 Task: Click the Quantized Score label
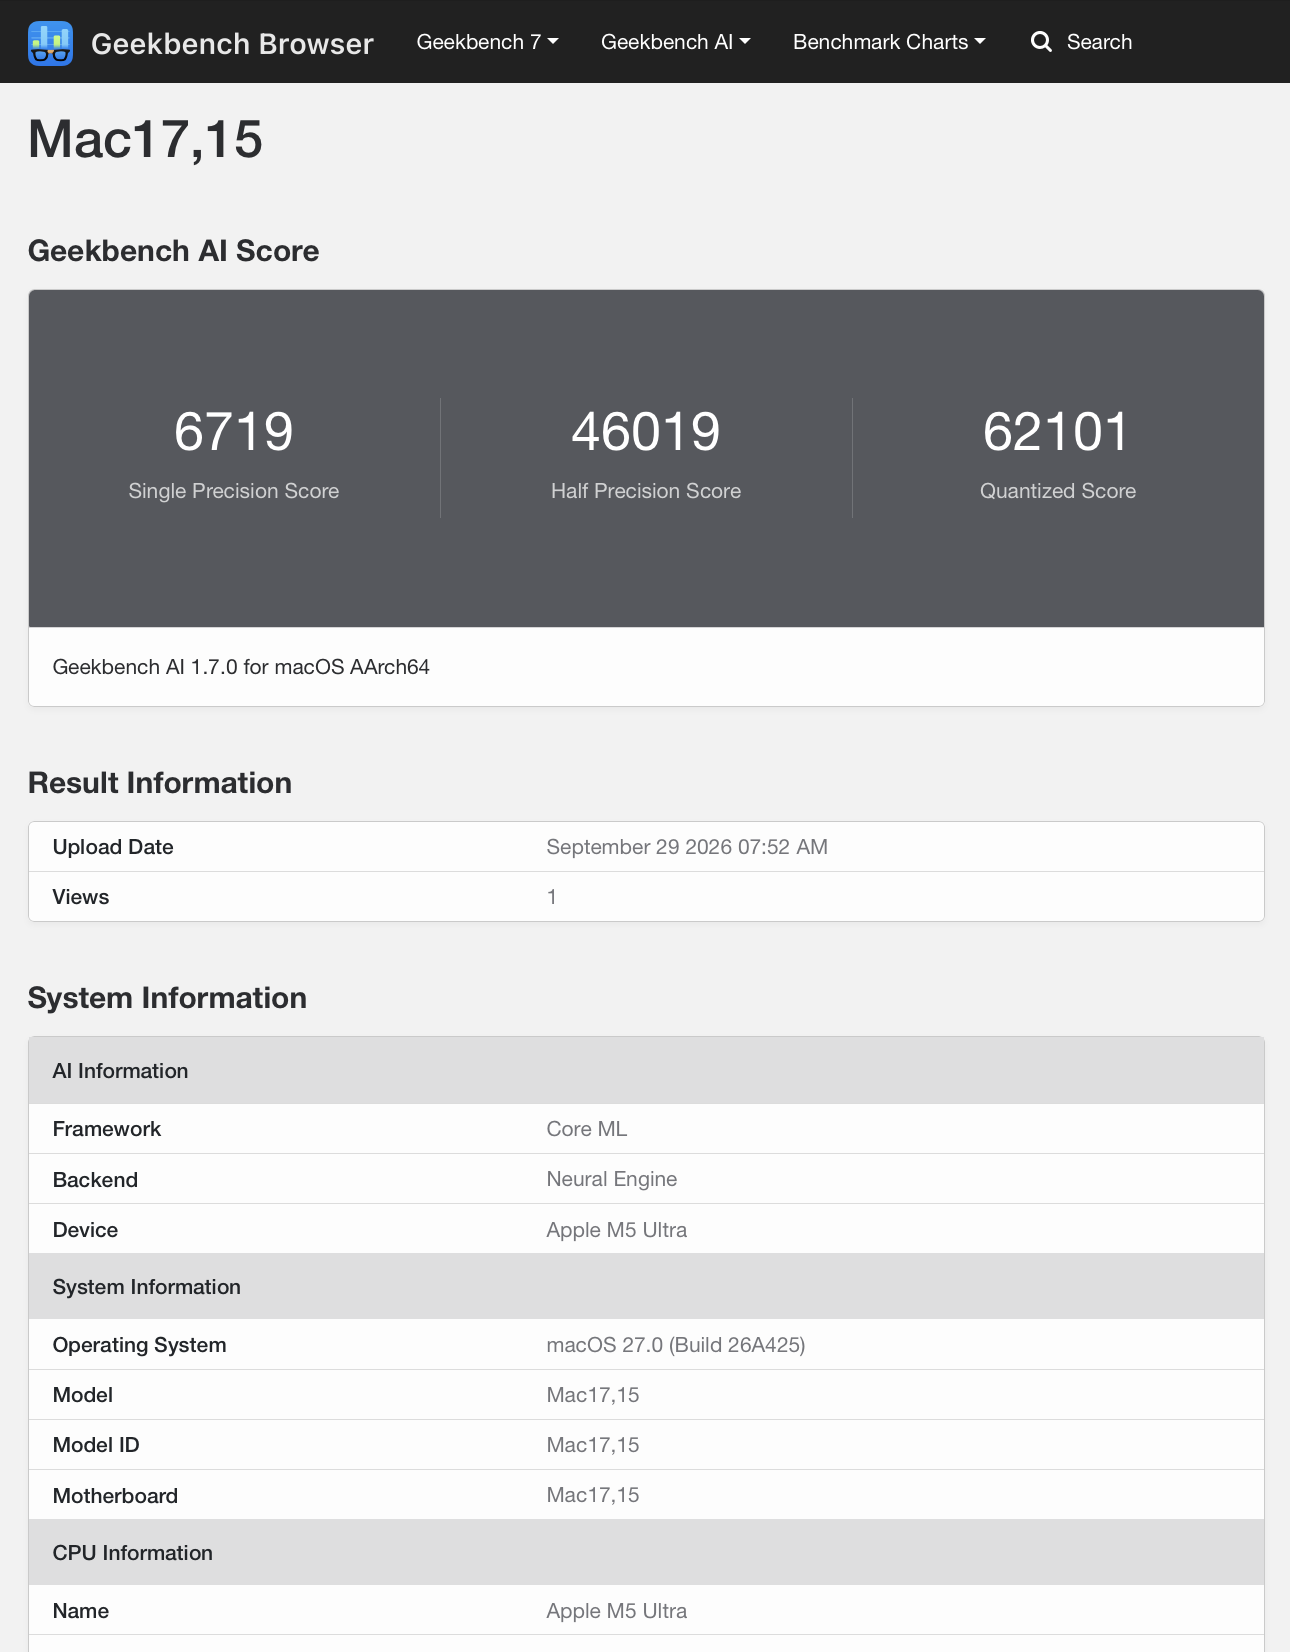coord(1058,491)
